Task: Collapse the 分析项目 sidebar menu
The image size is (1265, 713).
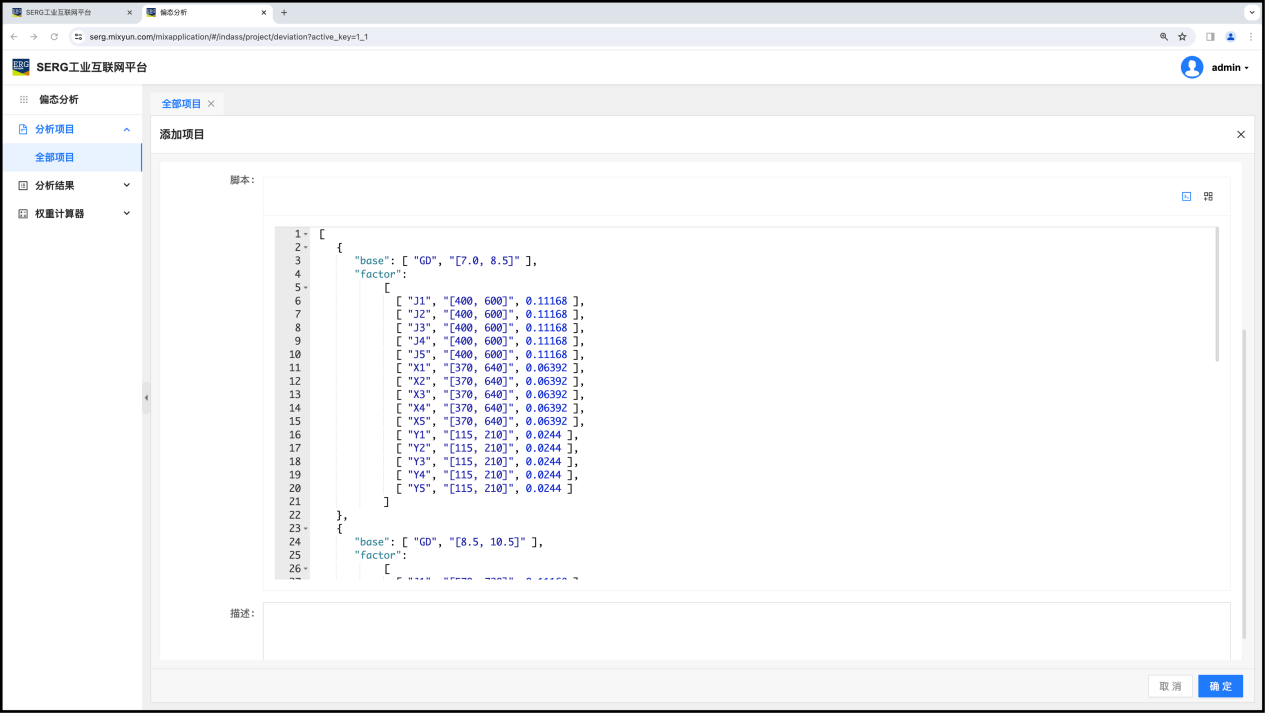Action: pyautogui.click(x=126, y=129)
